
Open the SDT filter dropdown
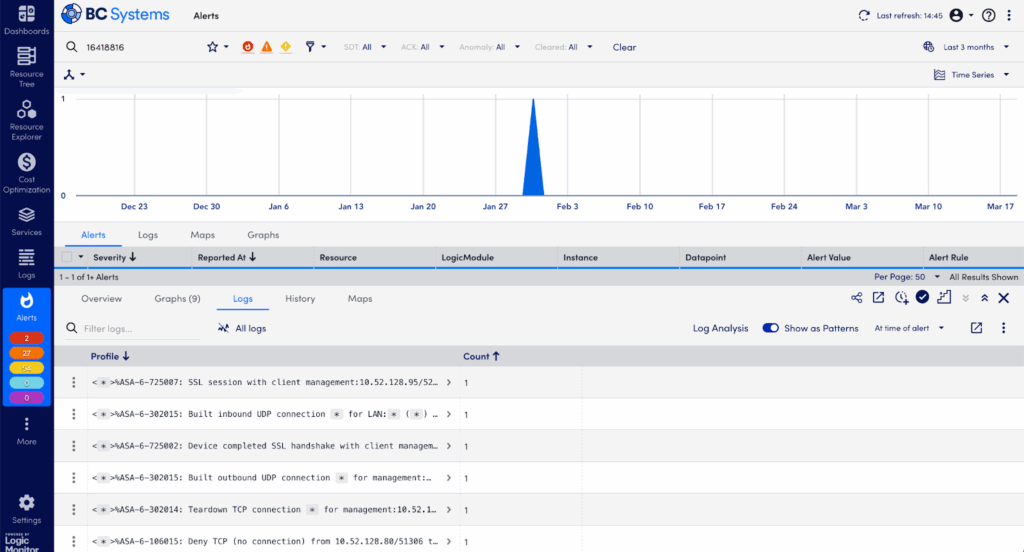click(364, 47)
